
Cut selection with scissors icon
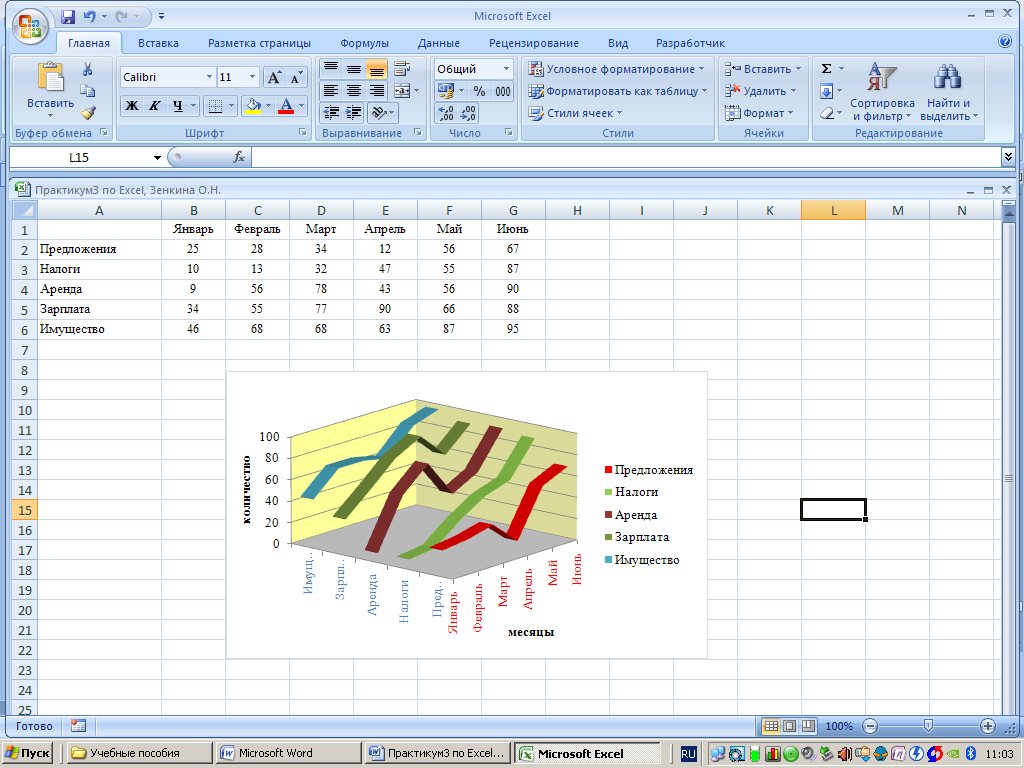[88, 69]
